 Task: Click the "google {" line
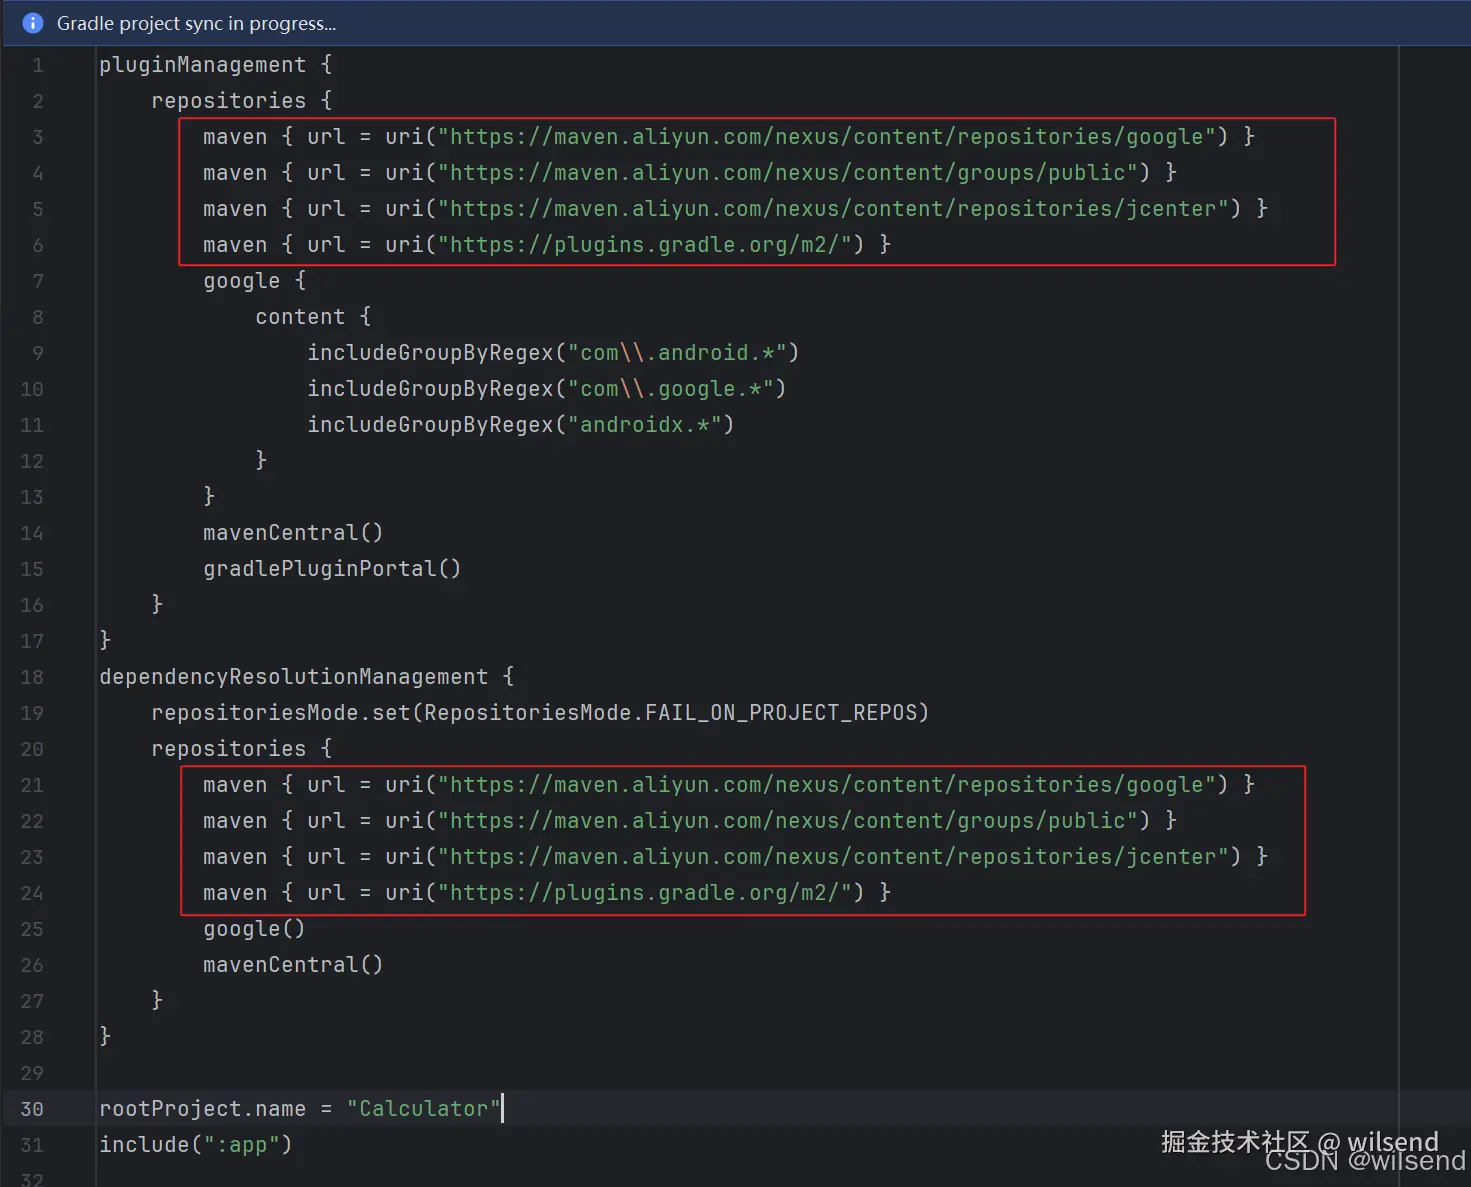click(254, 281)
